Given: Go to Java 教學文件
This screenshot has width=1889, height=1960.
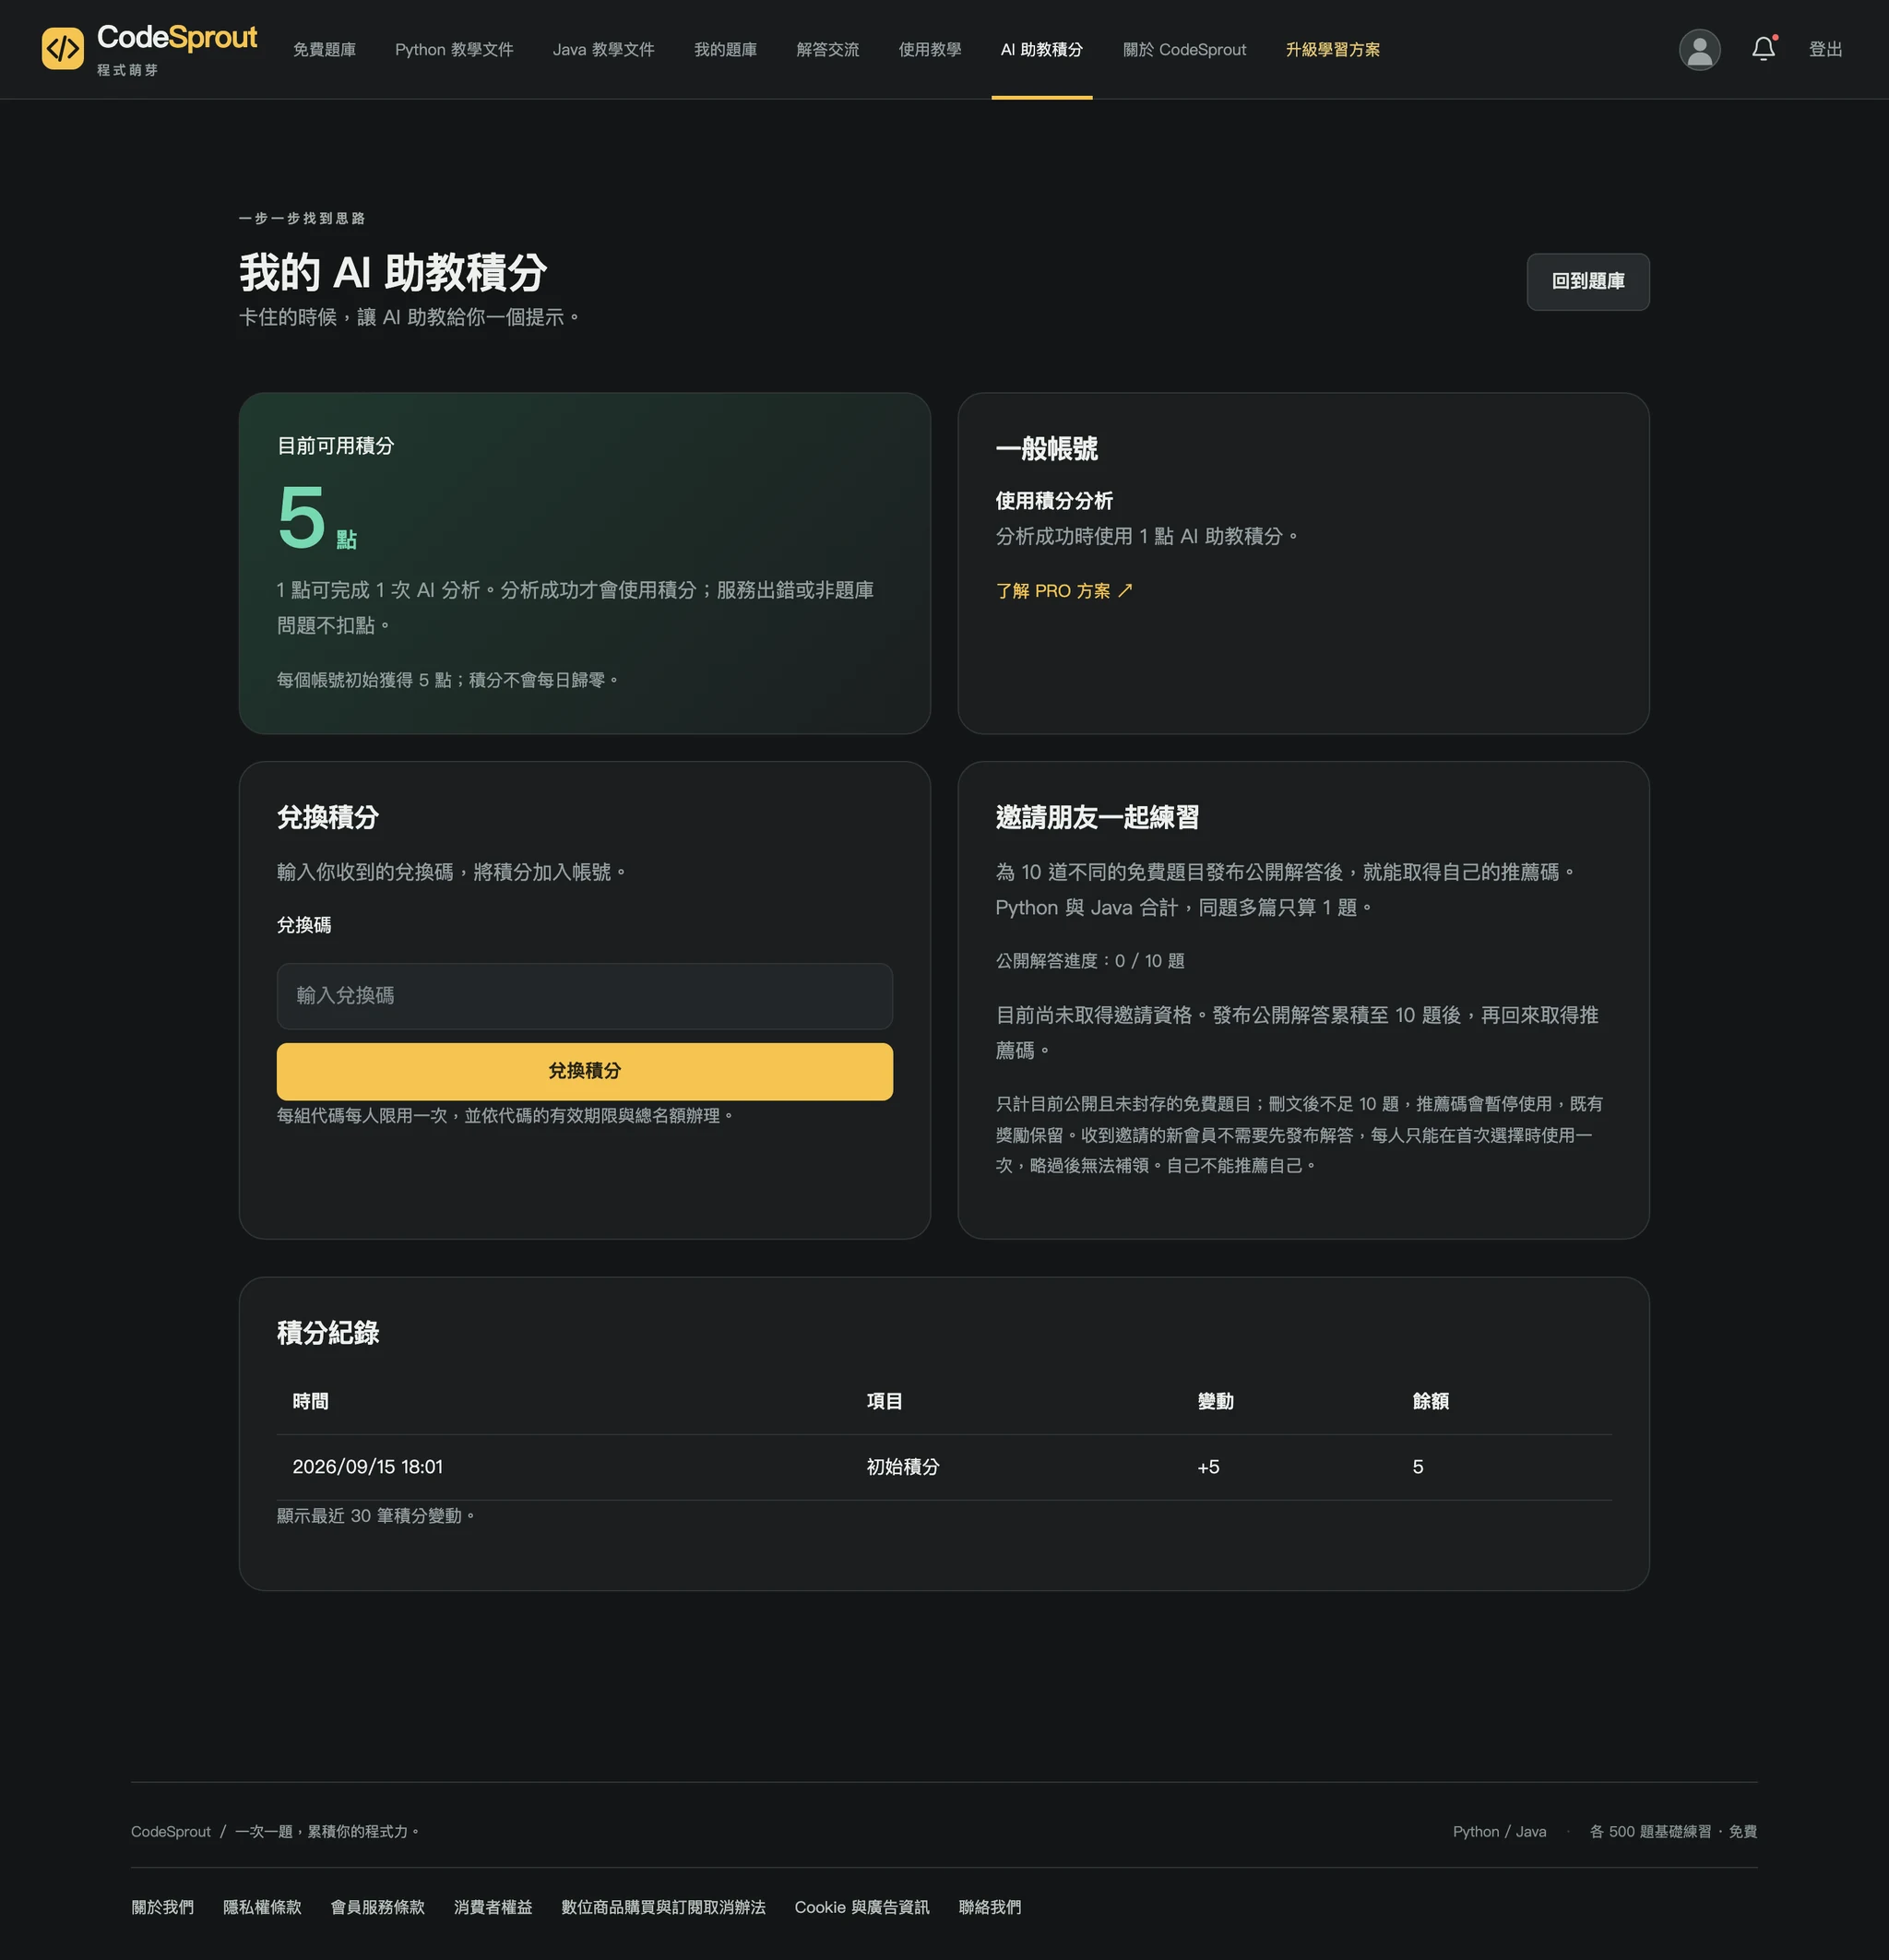Looking at the screenshot, I should coord(604,50).
